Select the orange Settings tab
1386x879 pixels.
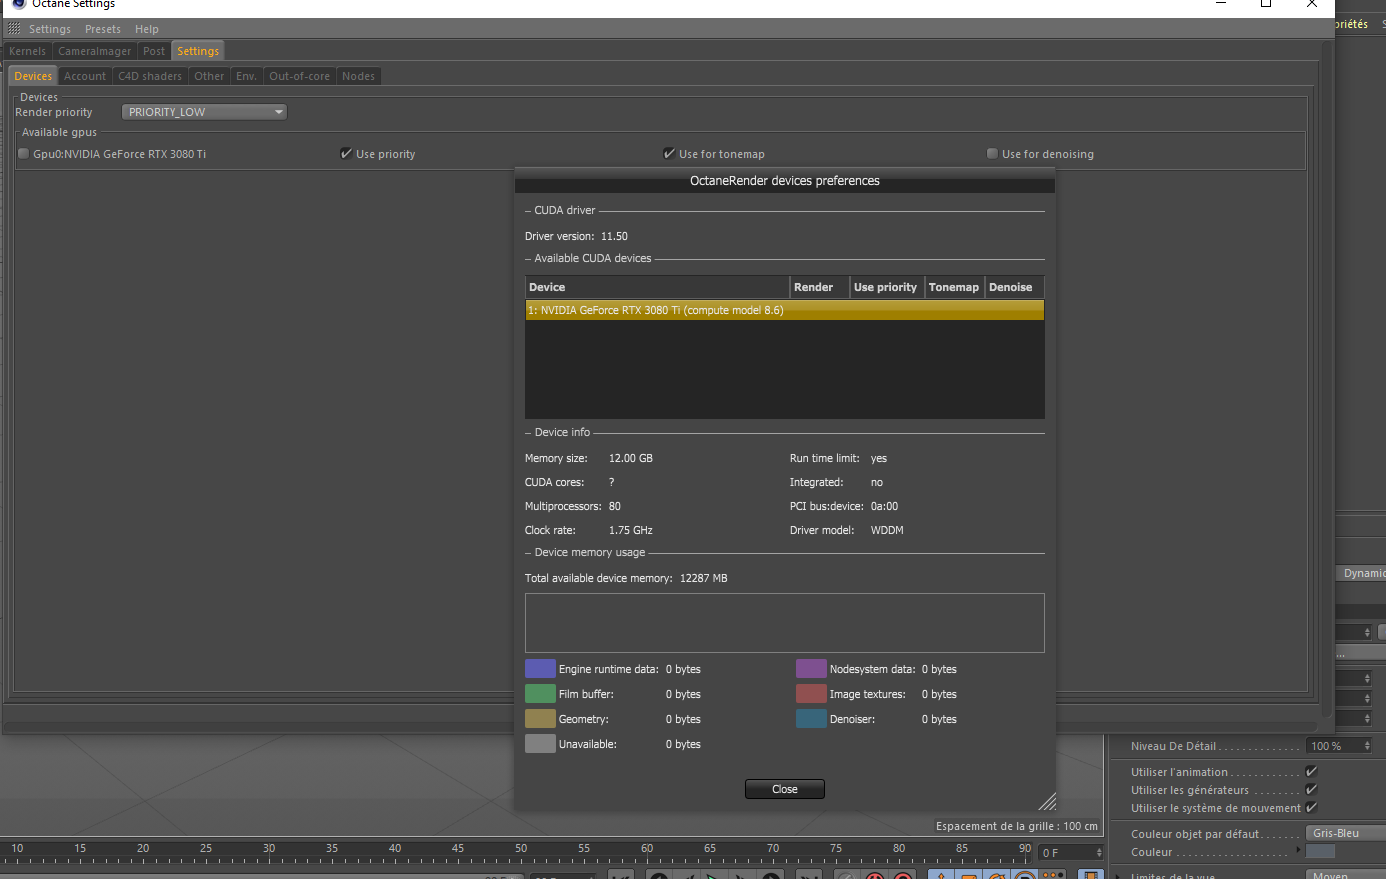point(198,51)
